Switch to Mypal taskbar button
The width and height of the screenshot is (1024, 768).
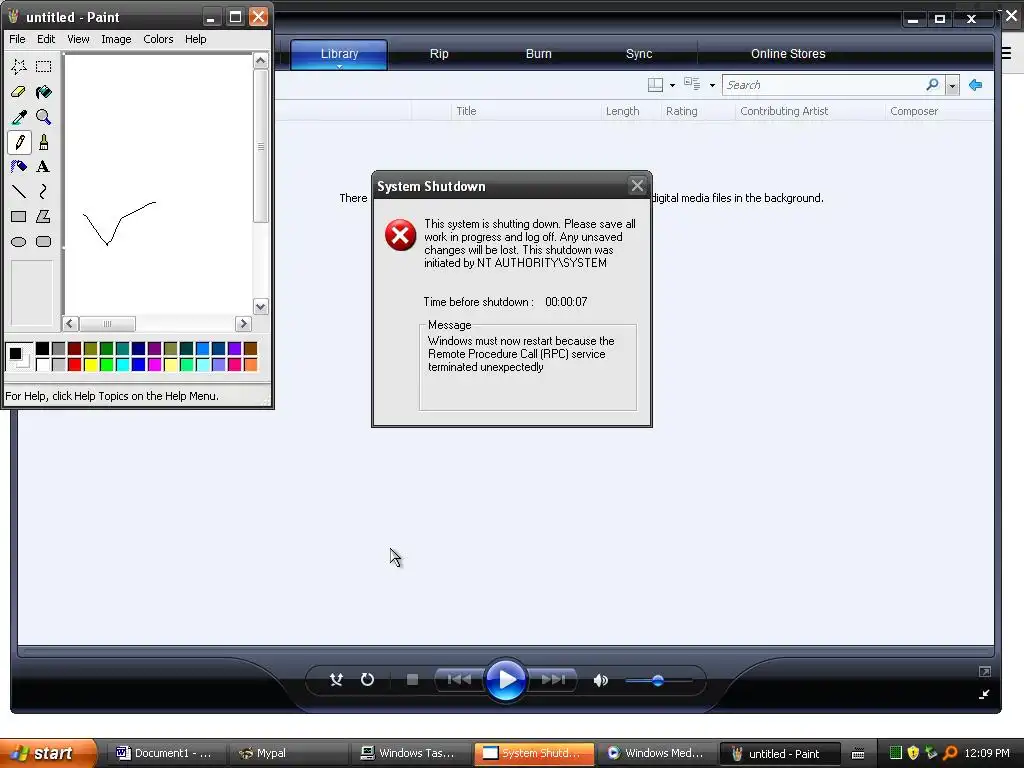click(x=290, y=753)
